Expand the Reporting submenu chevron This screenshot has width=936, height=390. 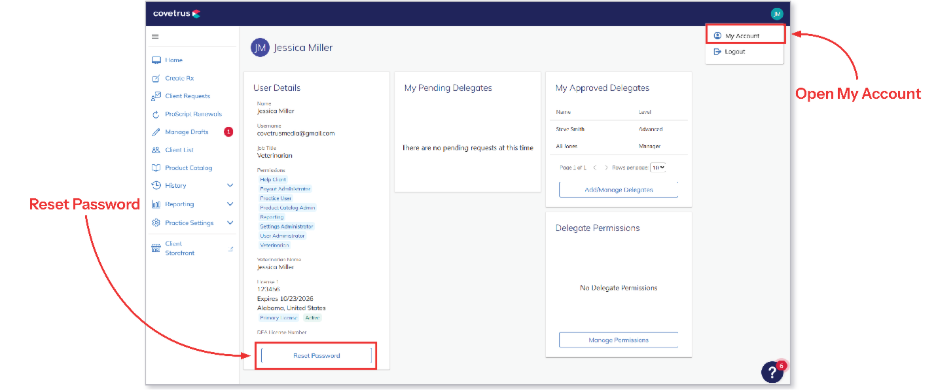pos(230,204)
